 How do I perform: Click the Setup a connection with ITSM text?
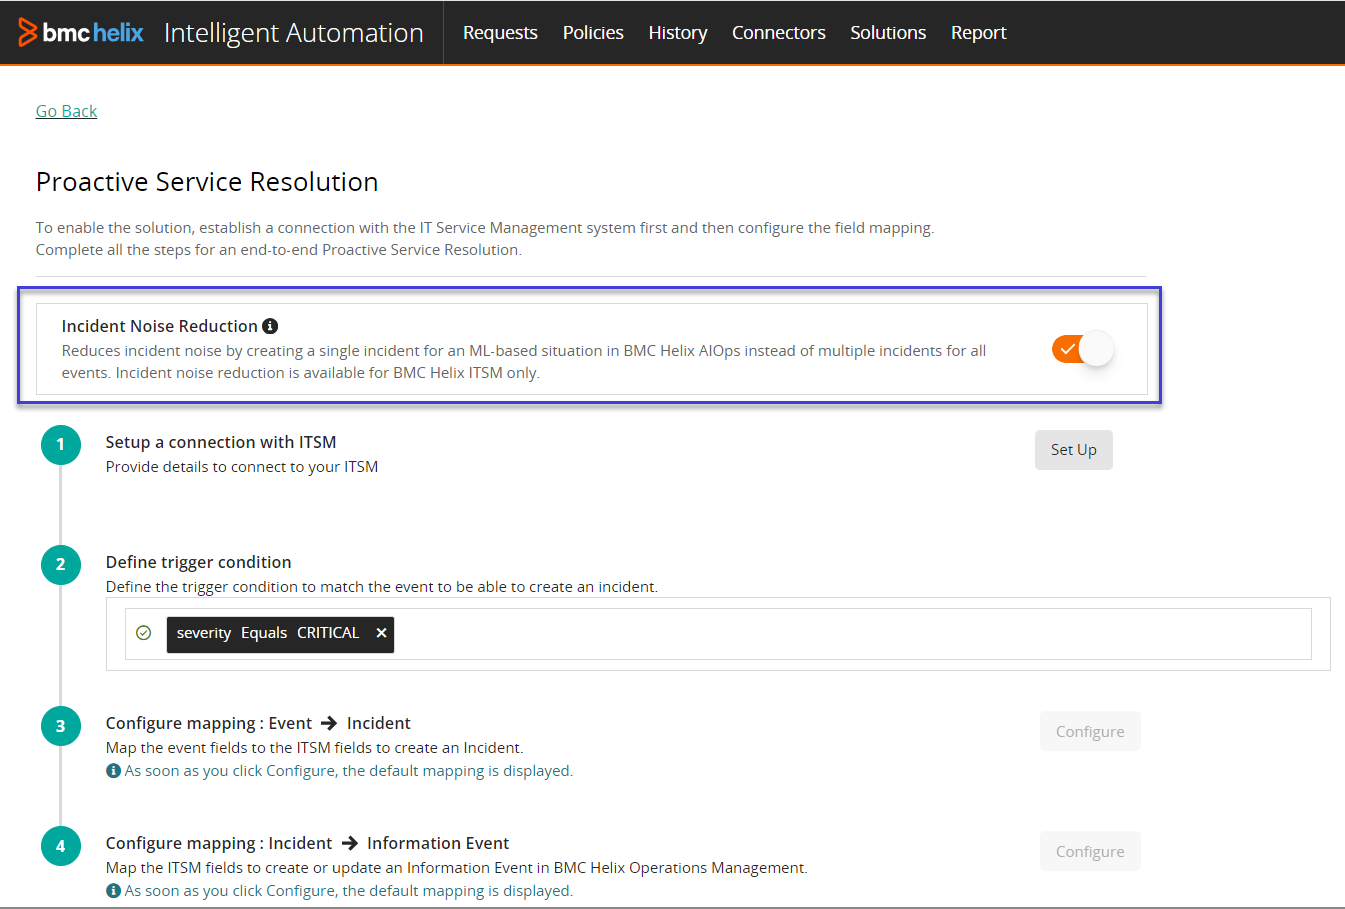pyautogui.click(x=221, y=442)
